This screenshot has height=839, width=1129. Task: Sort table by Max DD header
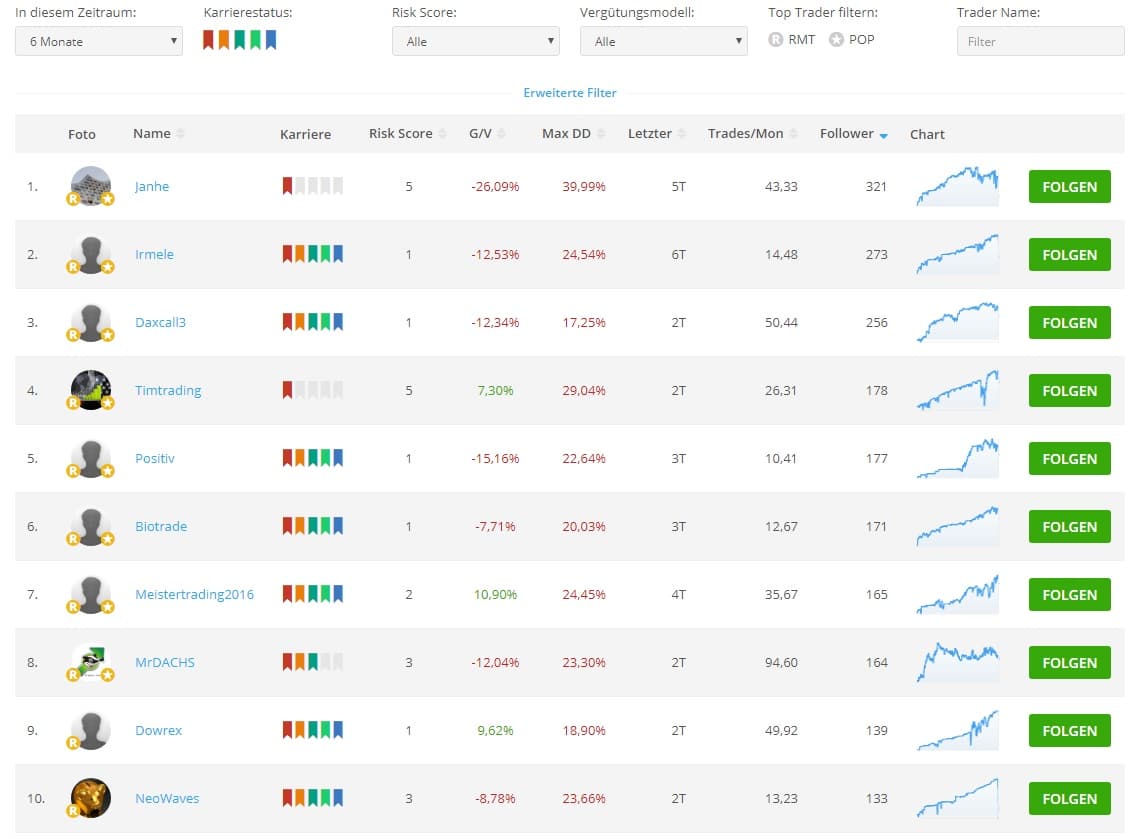point(566,134)
